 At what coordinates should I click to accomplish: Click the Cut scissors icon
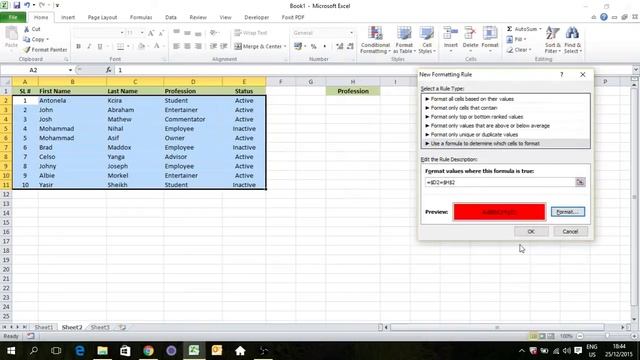pyautogui.click(x=27, y=29)
